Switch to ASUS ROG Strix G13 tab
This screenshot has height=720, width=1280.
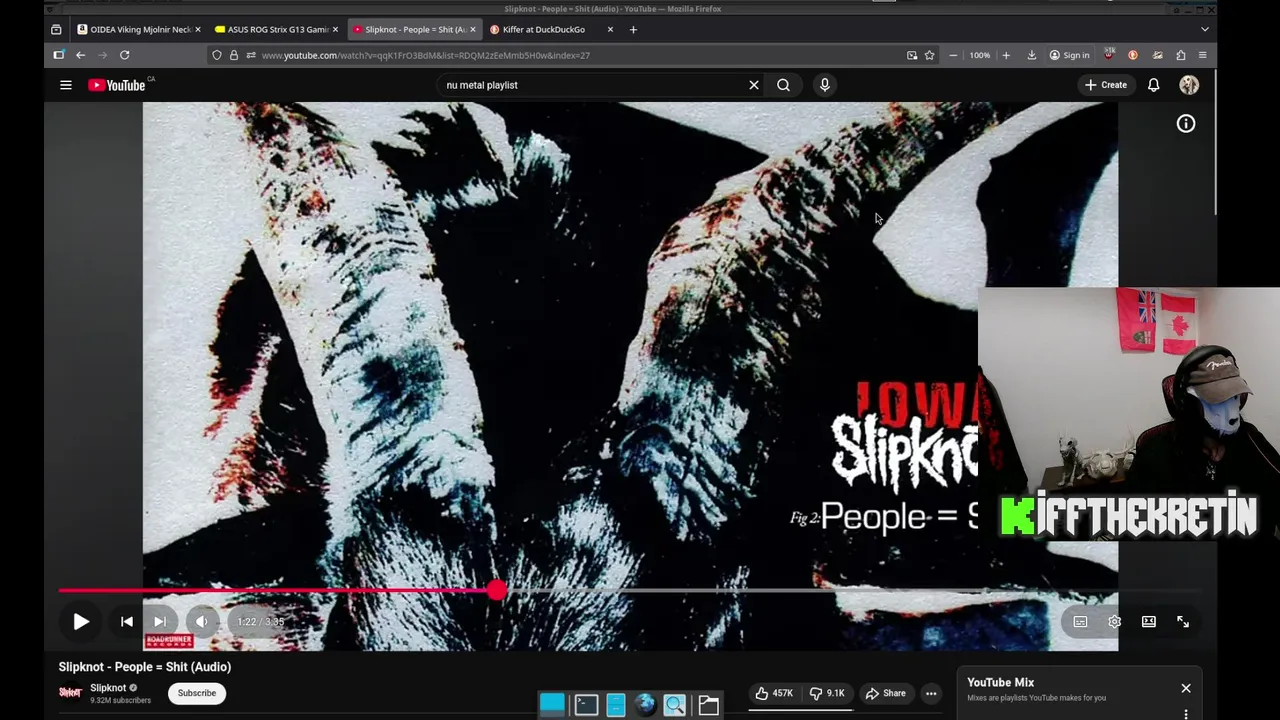277,29
